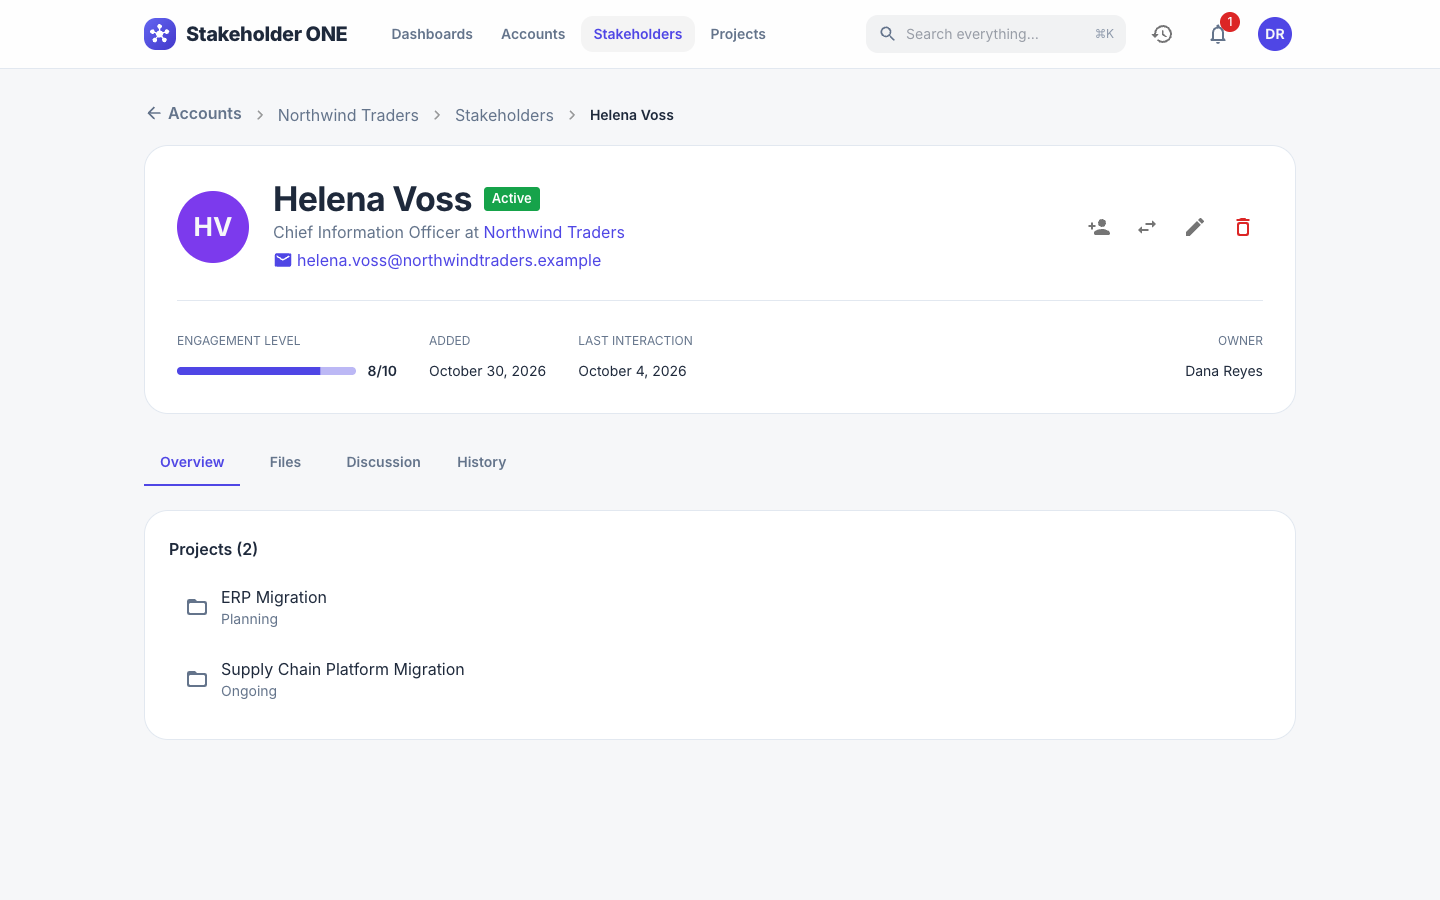Open the DR user avatar menu
The image size is (1440, 900).
click(1275, 34)
